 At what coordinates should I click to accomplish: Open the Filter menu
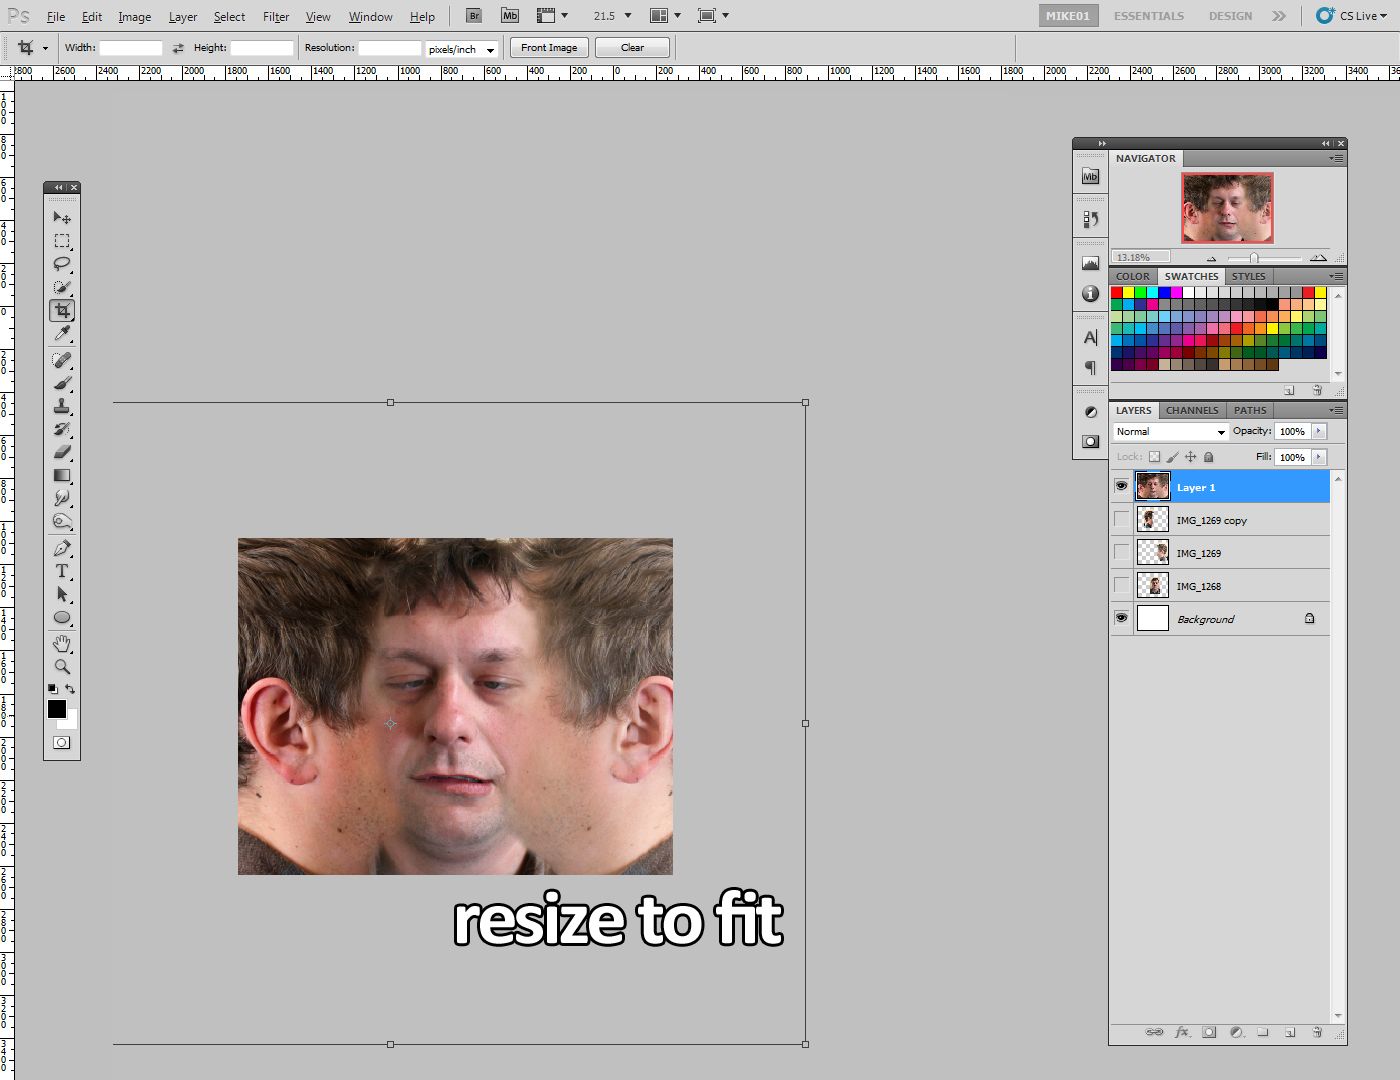pyautogui.click(x=276, y=17)
